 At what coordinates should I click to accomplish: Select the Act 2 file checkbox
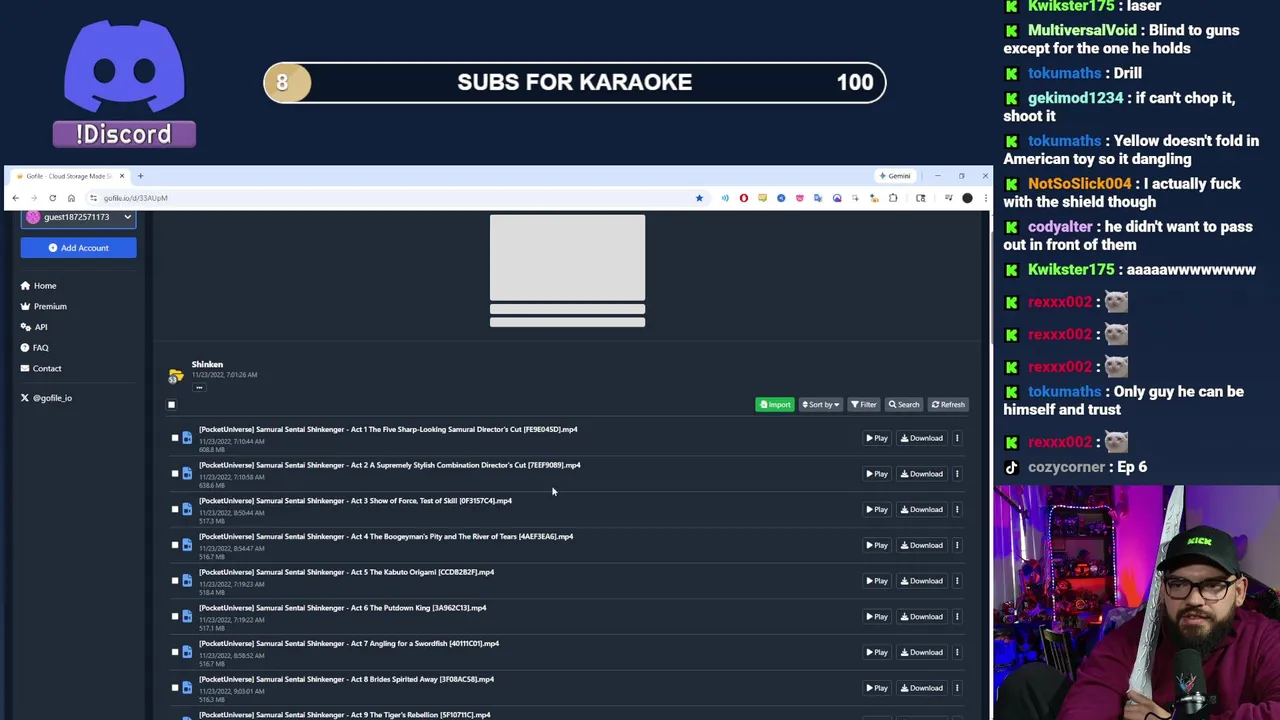[175, 474]
